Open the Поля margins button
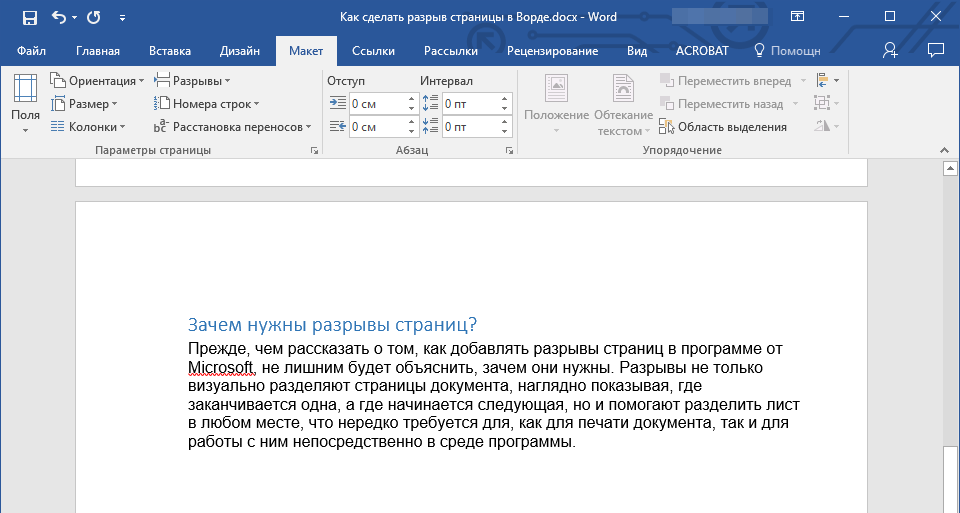 [x=25, y=104]
